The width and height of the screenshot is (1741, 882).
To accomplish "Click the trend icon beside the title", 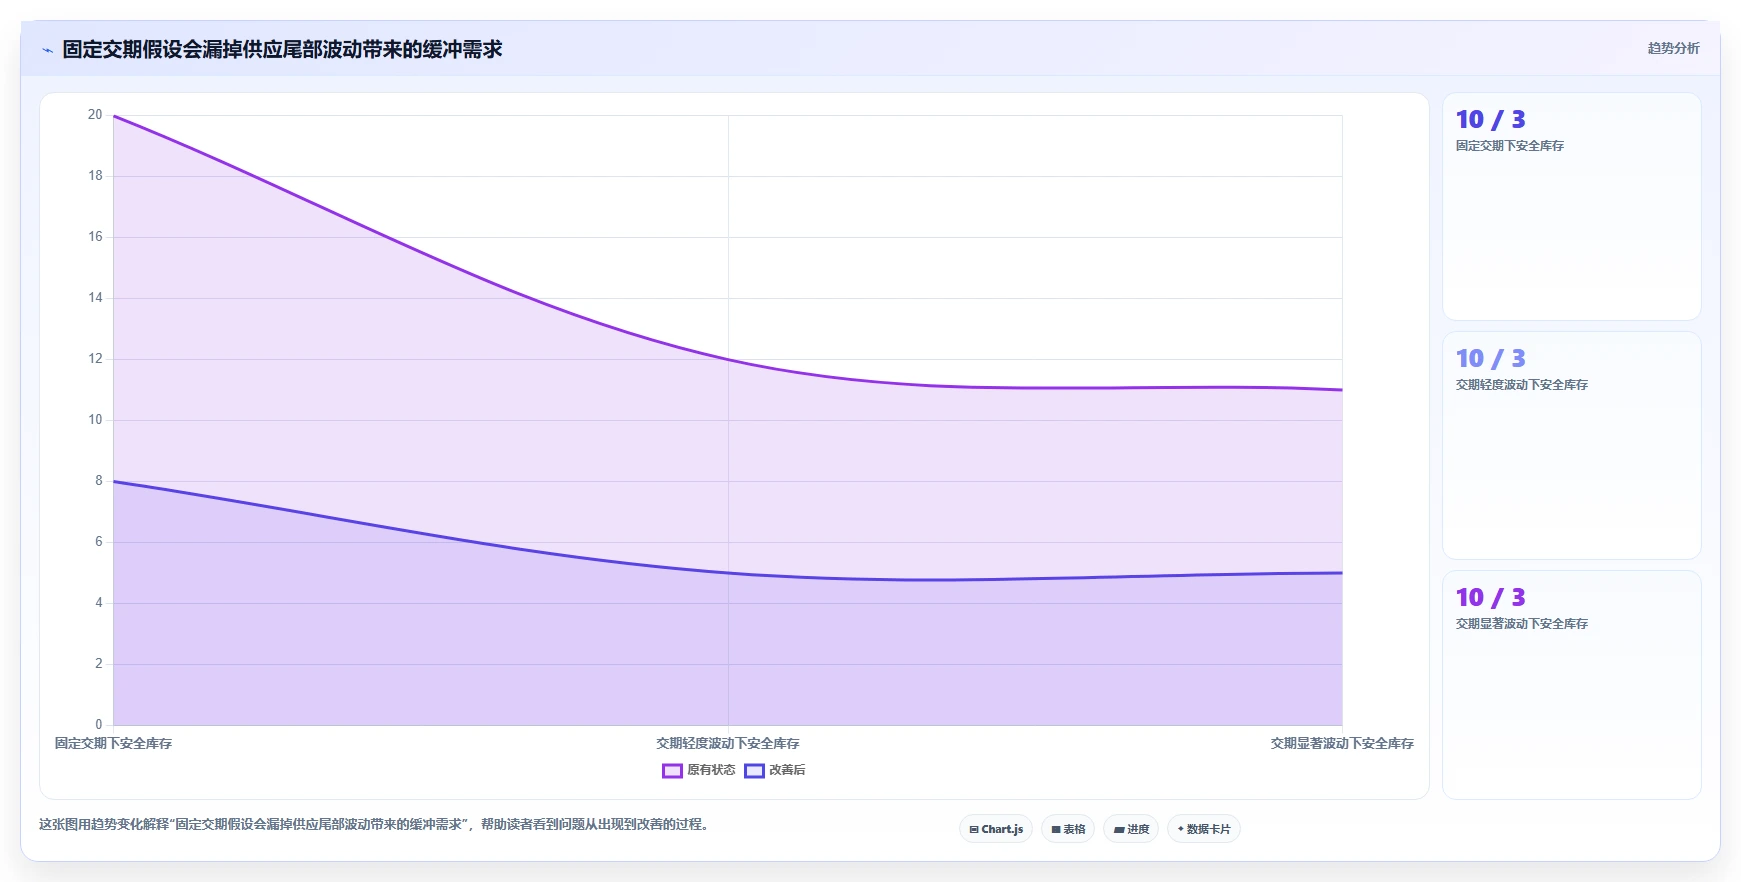I will pos(47,50).
